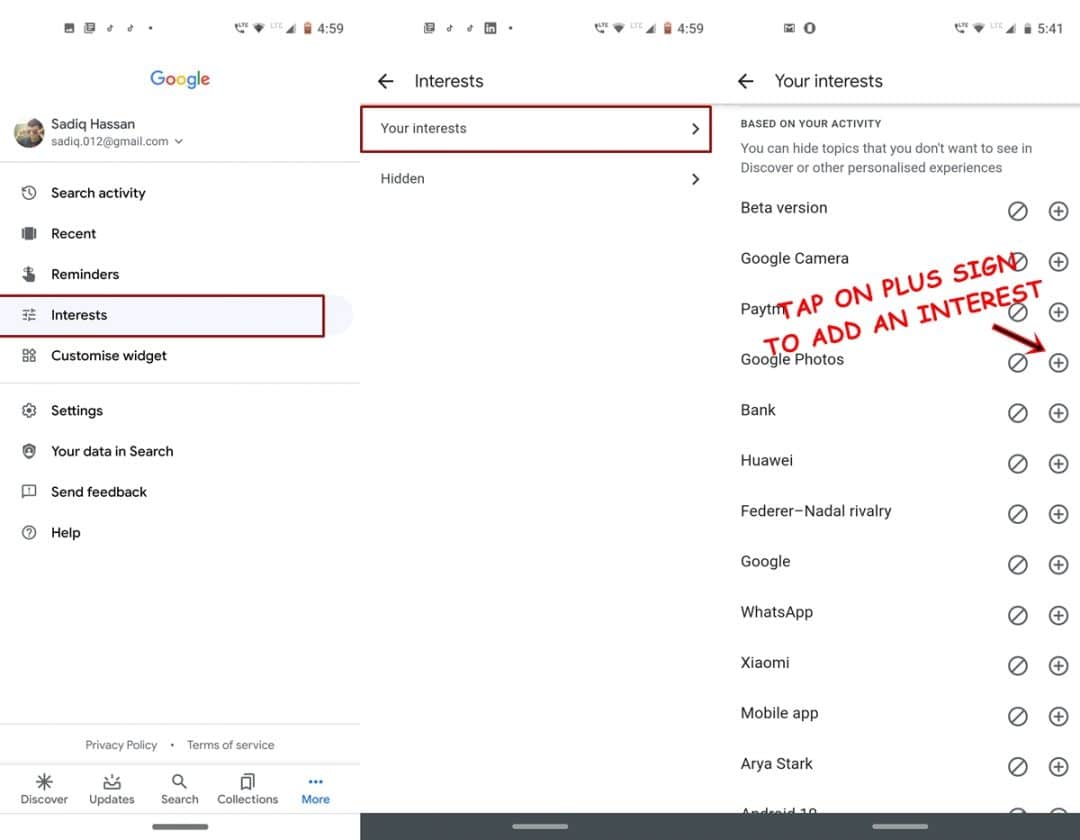Screen dimensions: 1080x840
Task: Expand the account switcher arrow beside email
Action: click(179, 141)
